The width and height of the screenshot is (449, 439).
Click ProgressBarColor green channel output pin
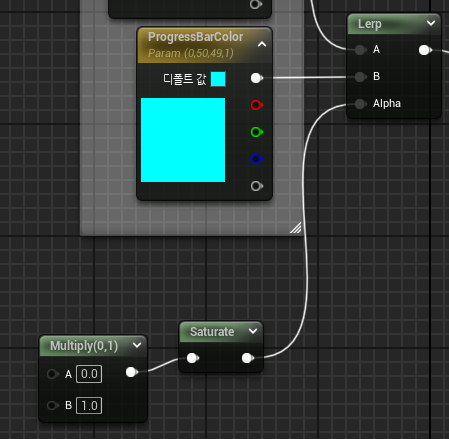click(x=256, y=132)
